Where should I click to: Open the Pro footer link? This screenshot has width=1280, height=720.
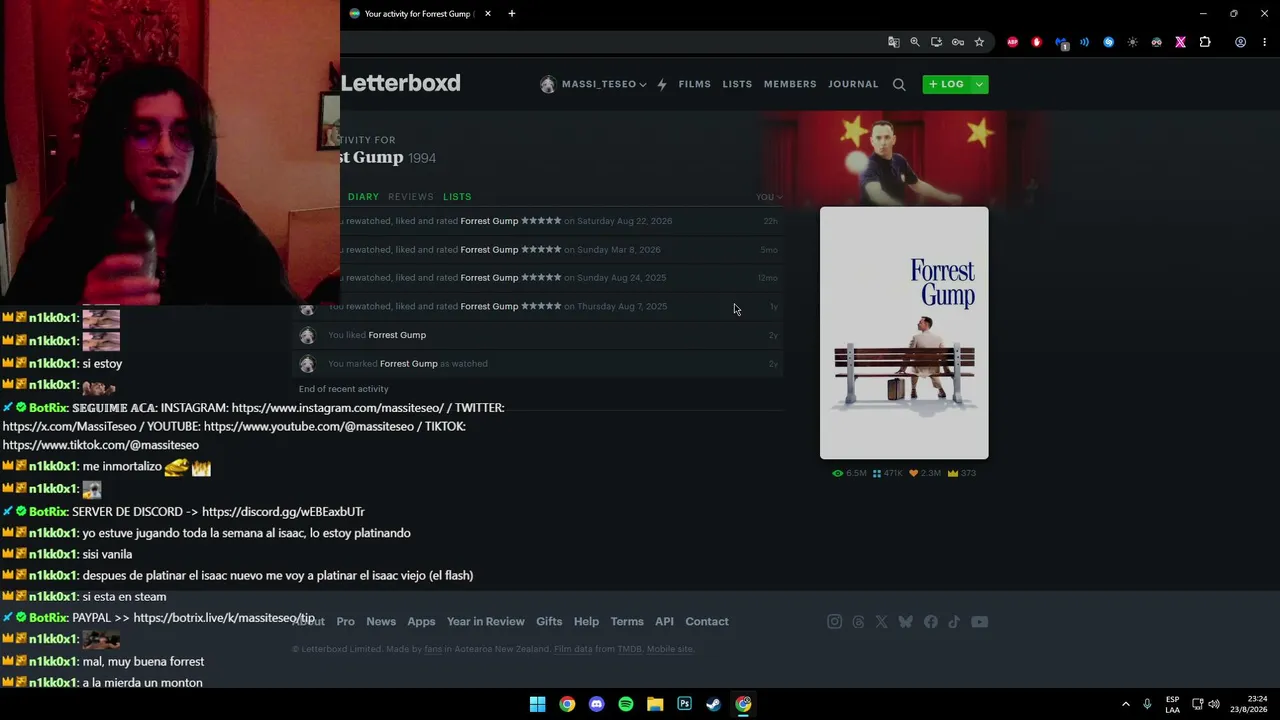345,622
